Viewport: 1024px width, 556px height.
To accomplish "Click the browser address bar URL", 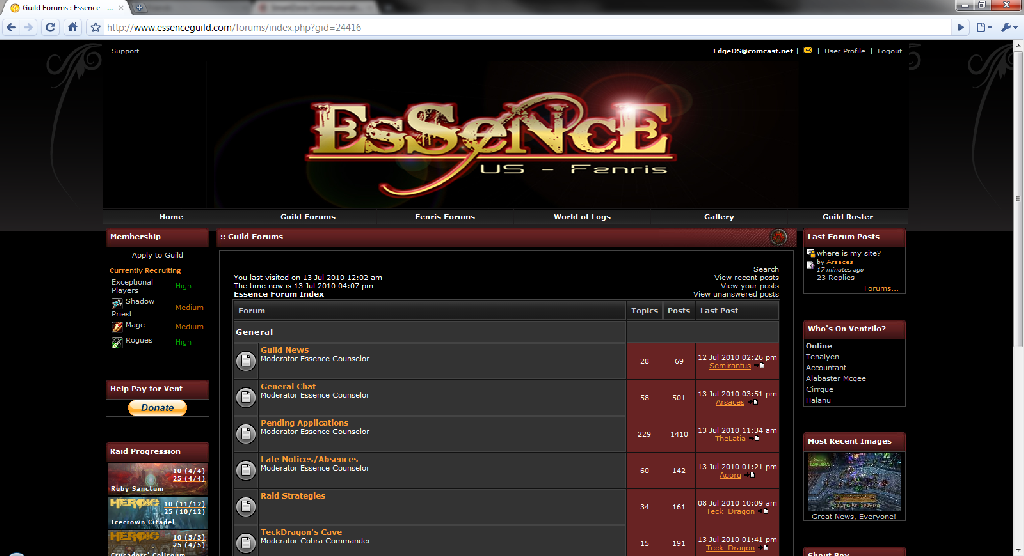I will click(x=234, y=27).
